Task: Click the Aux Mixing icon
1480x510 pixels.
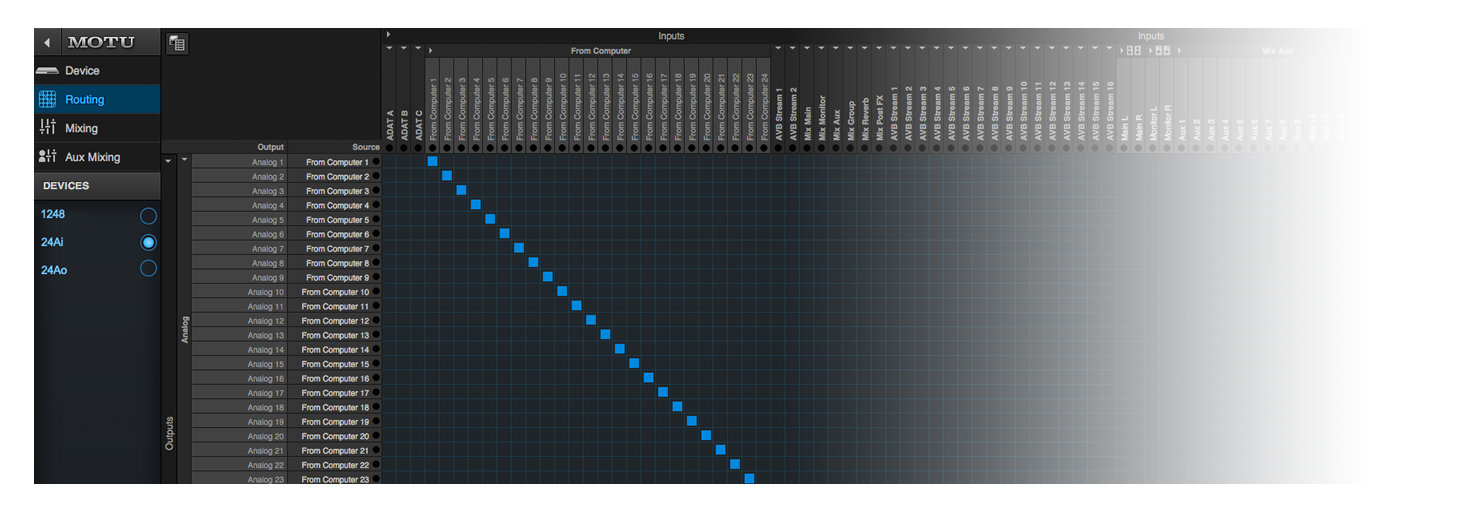Action: 47,157
